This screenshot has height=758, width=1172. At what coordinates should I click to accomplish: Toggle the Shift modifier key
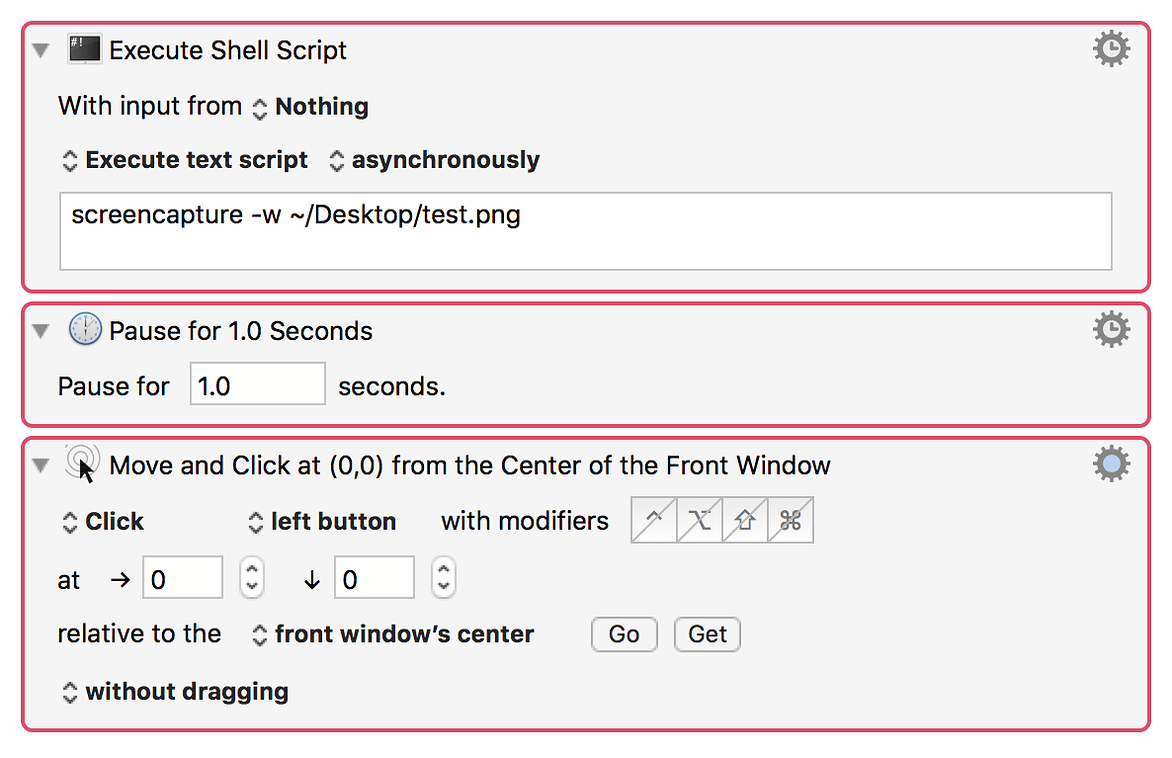745,521
